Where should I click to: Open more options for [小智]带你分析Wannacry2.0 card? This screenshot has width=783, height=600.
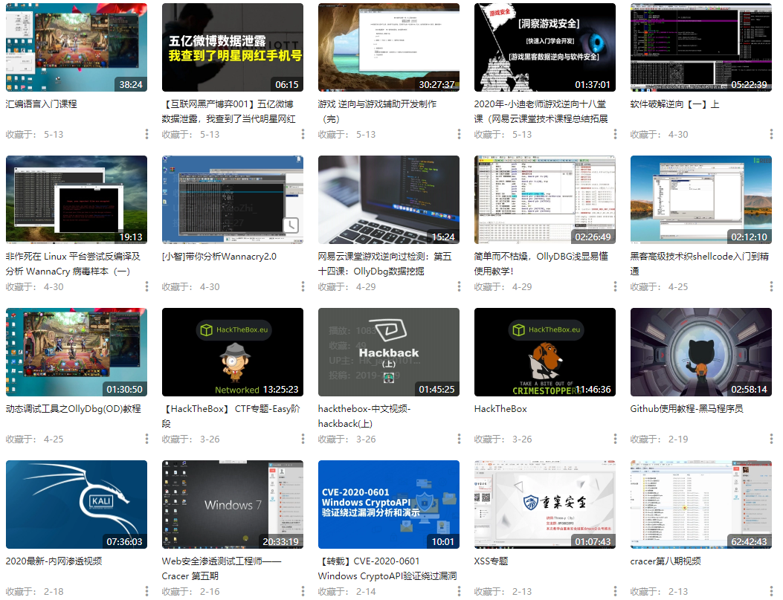[303, 287]
